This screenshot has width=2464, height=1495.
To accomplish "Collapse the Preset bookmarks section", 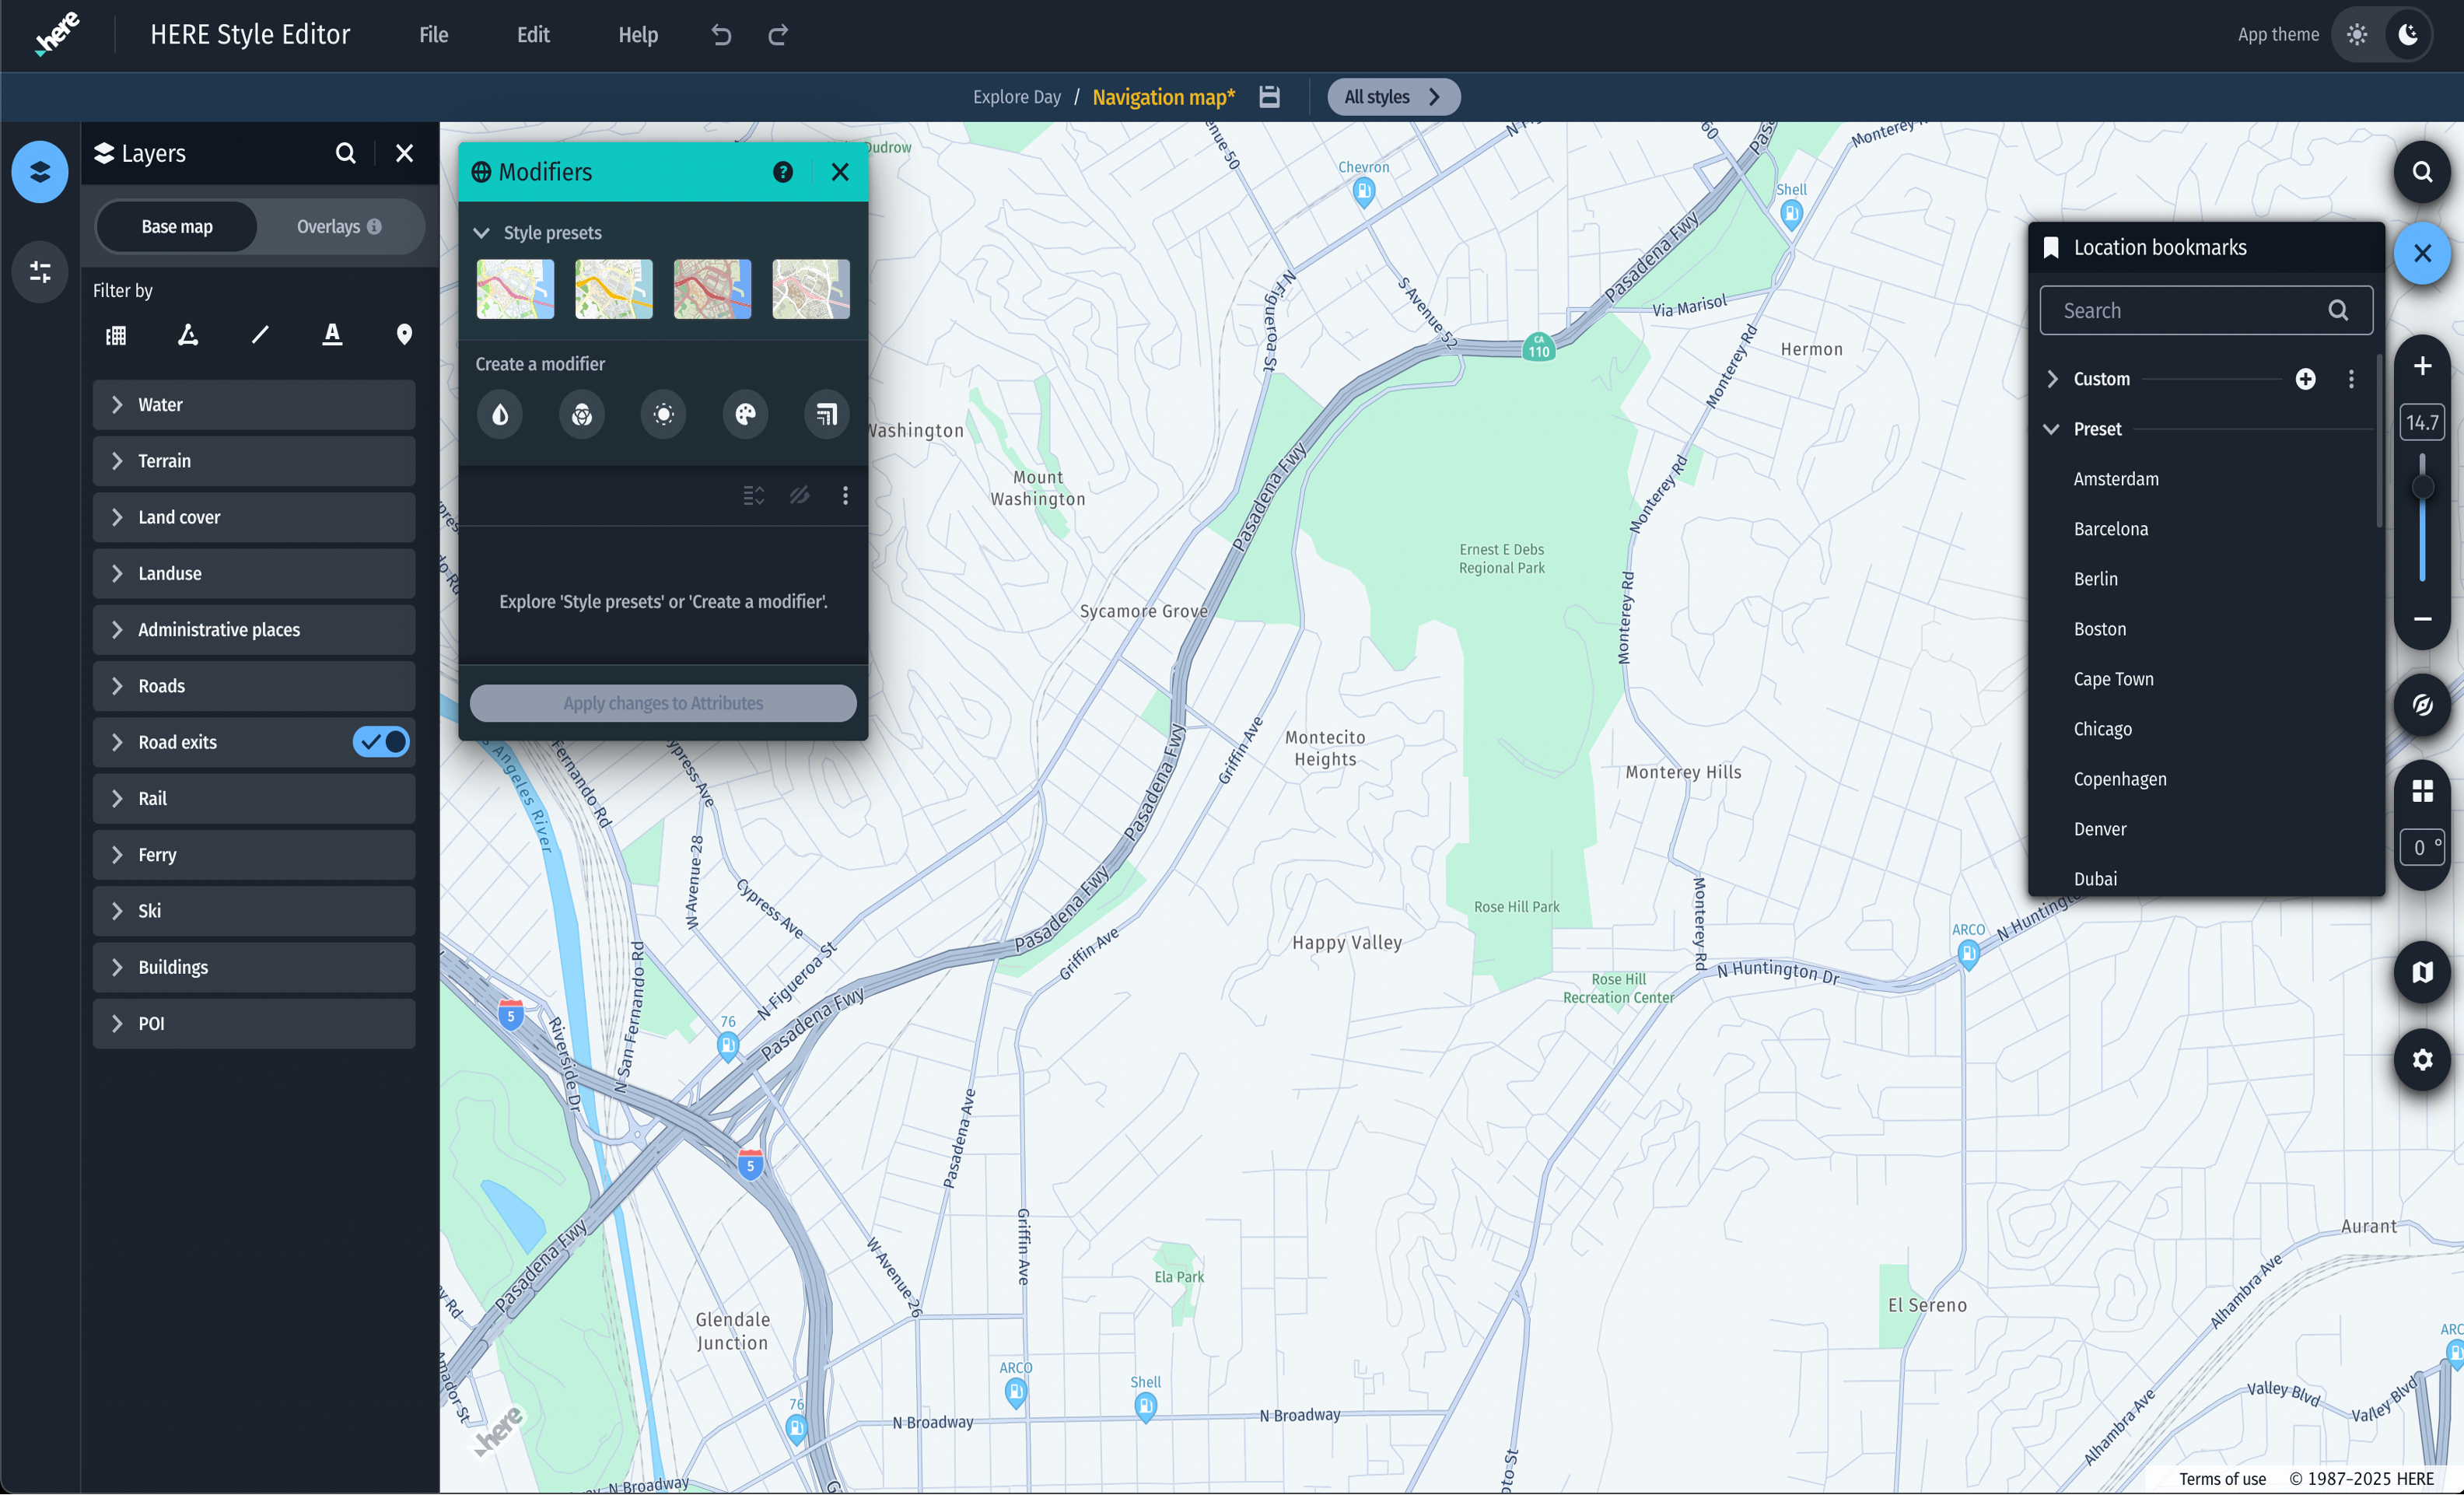I will coord(2053,428).
